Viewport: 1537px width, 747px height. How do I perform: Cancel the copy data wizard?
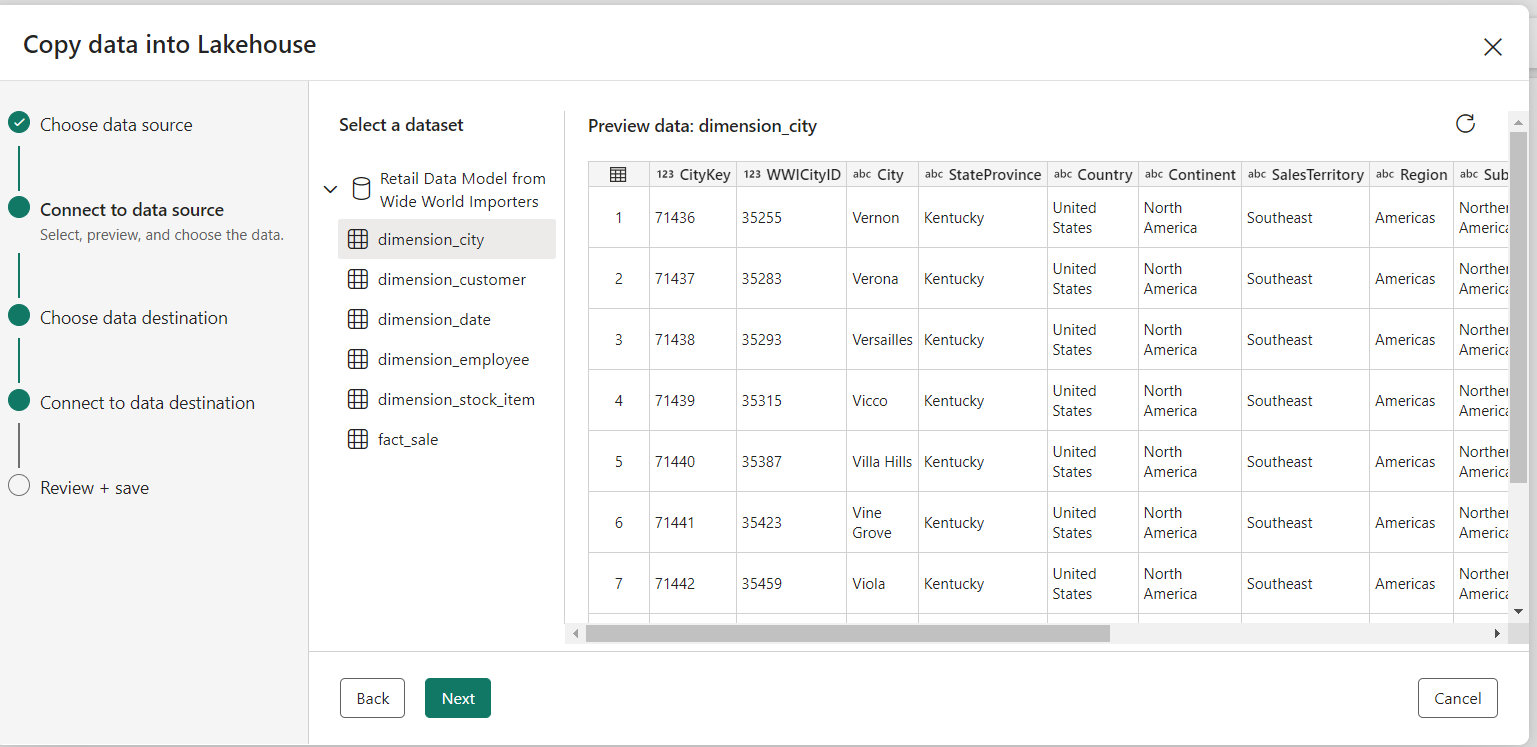click(1458, 698)
